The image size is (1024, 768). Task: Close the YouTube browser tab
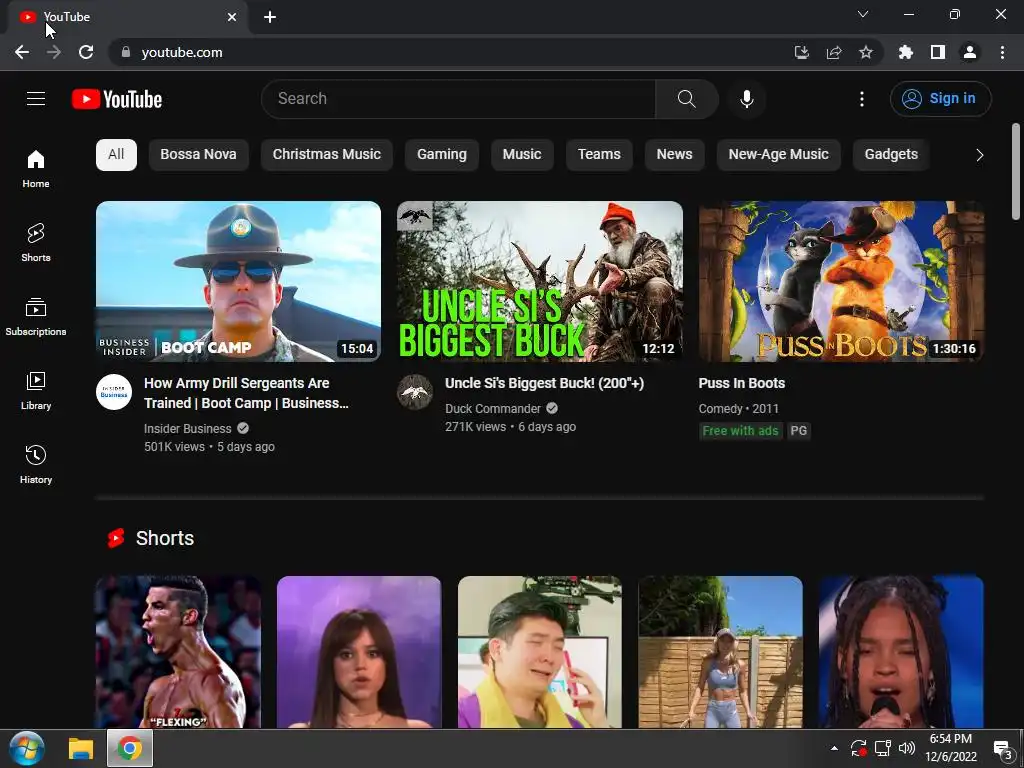(232, 17)
